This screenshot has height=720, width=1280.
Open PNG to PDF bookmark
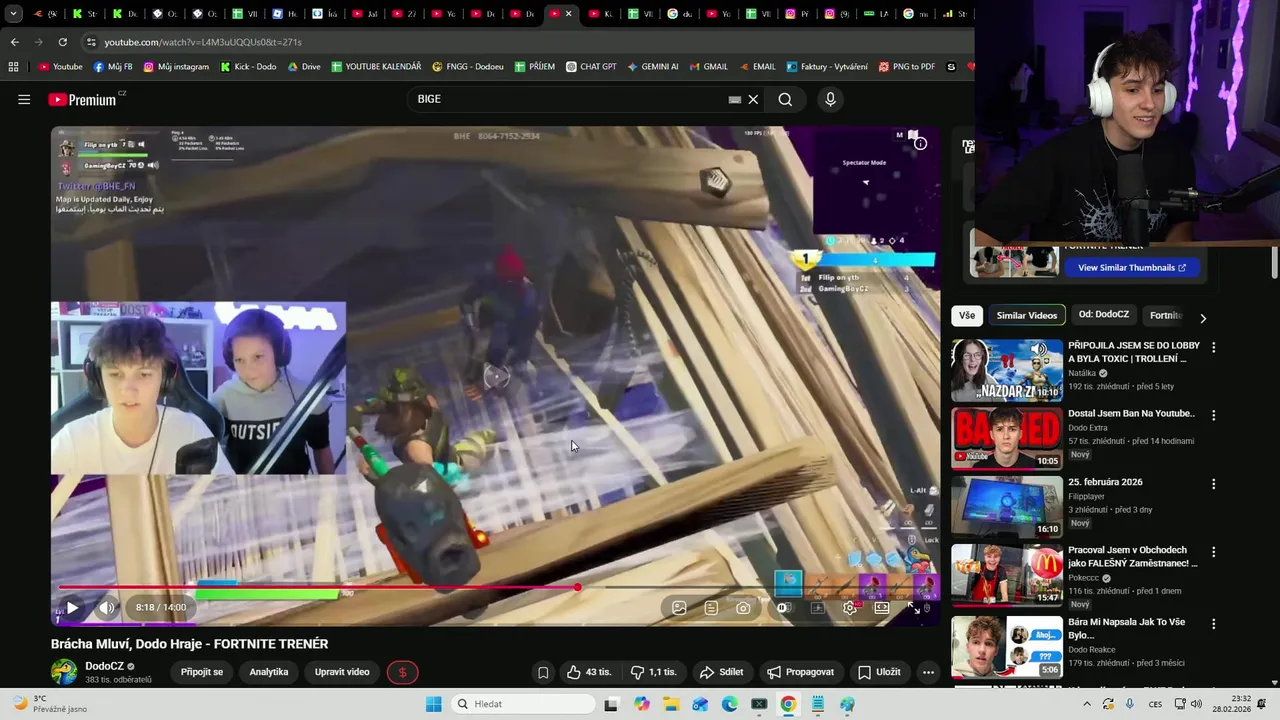click(x=906, y=67)
